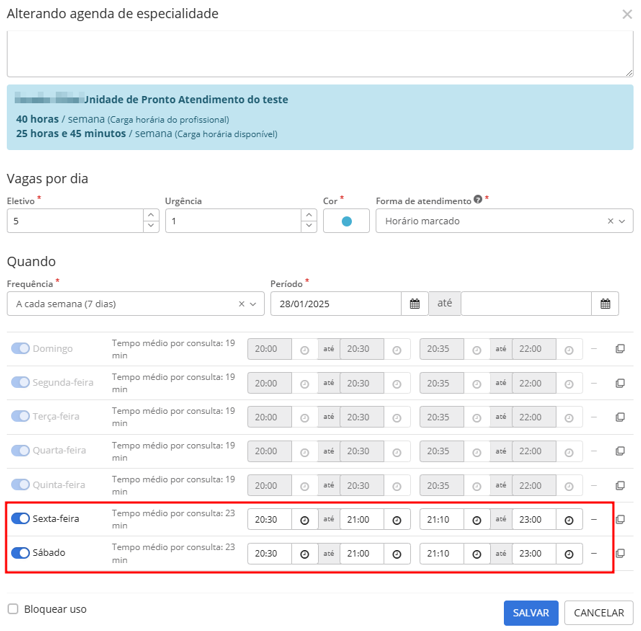Copy Segunda-feira schedule using copy icon

click(620, 383)
